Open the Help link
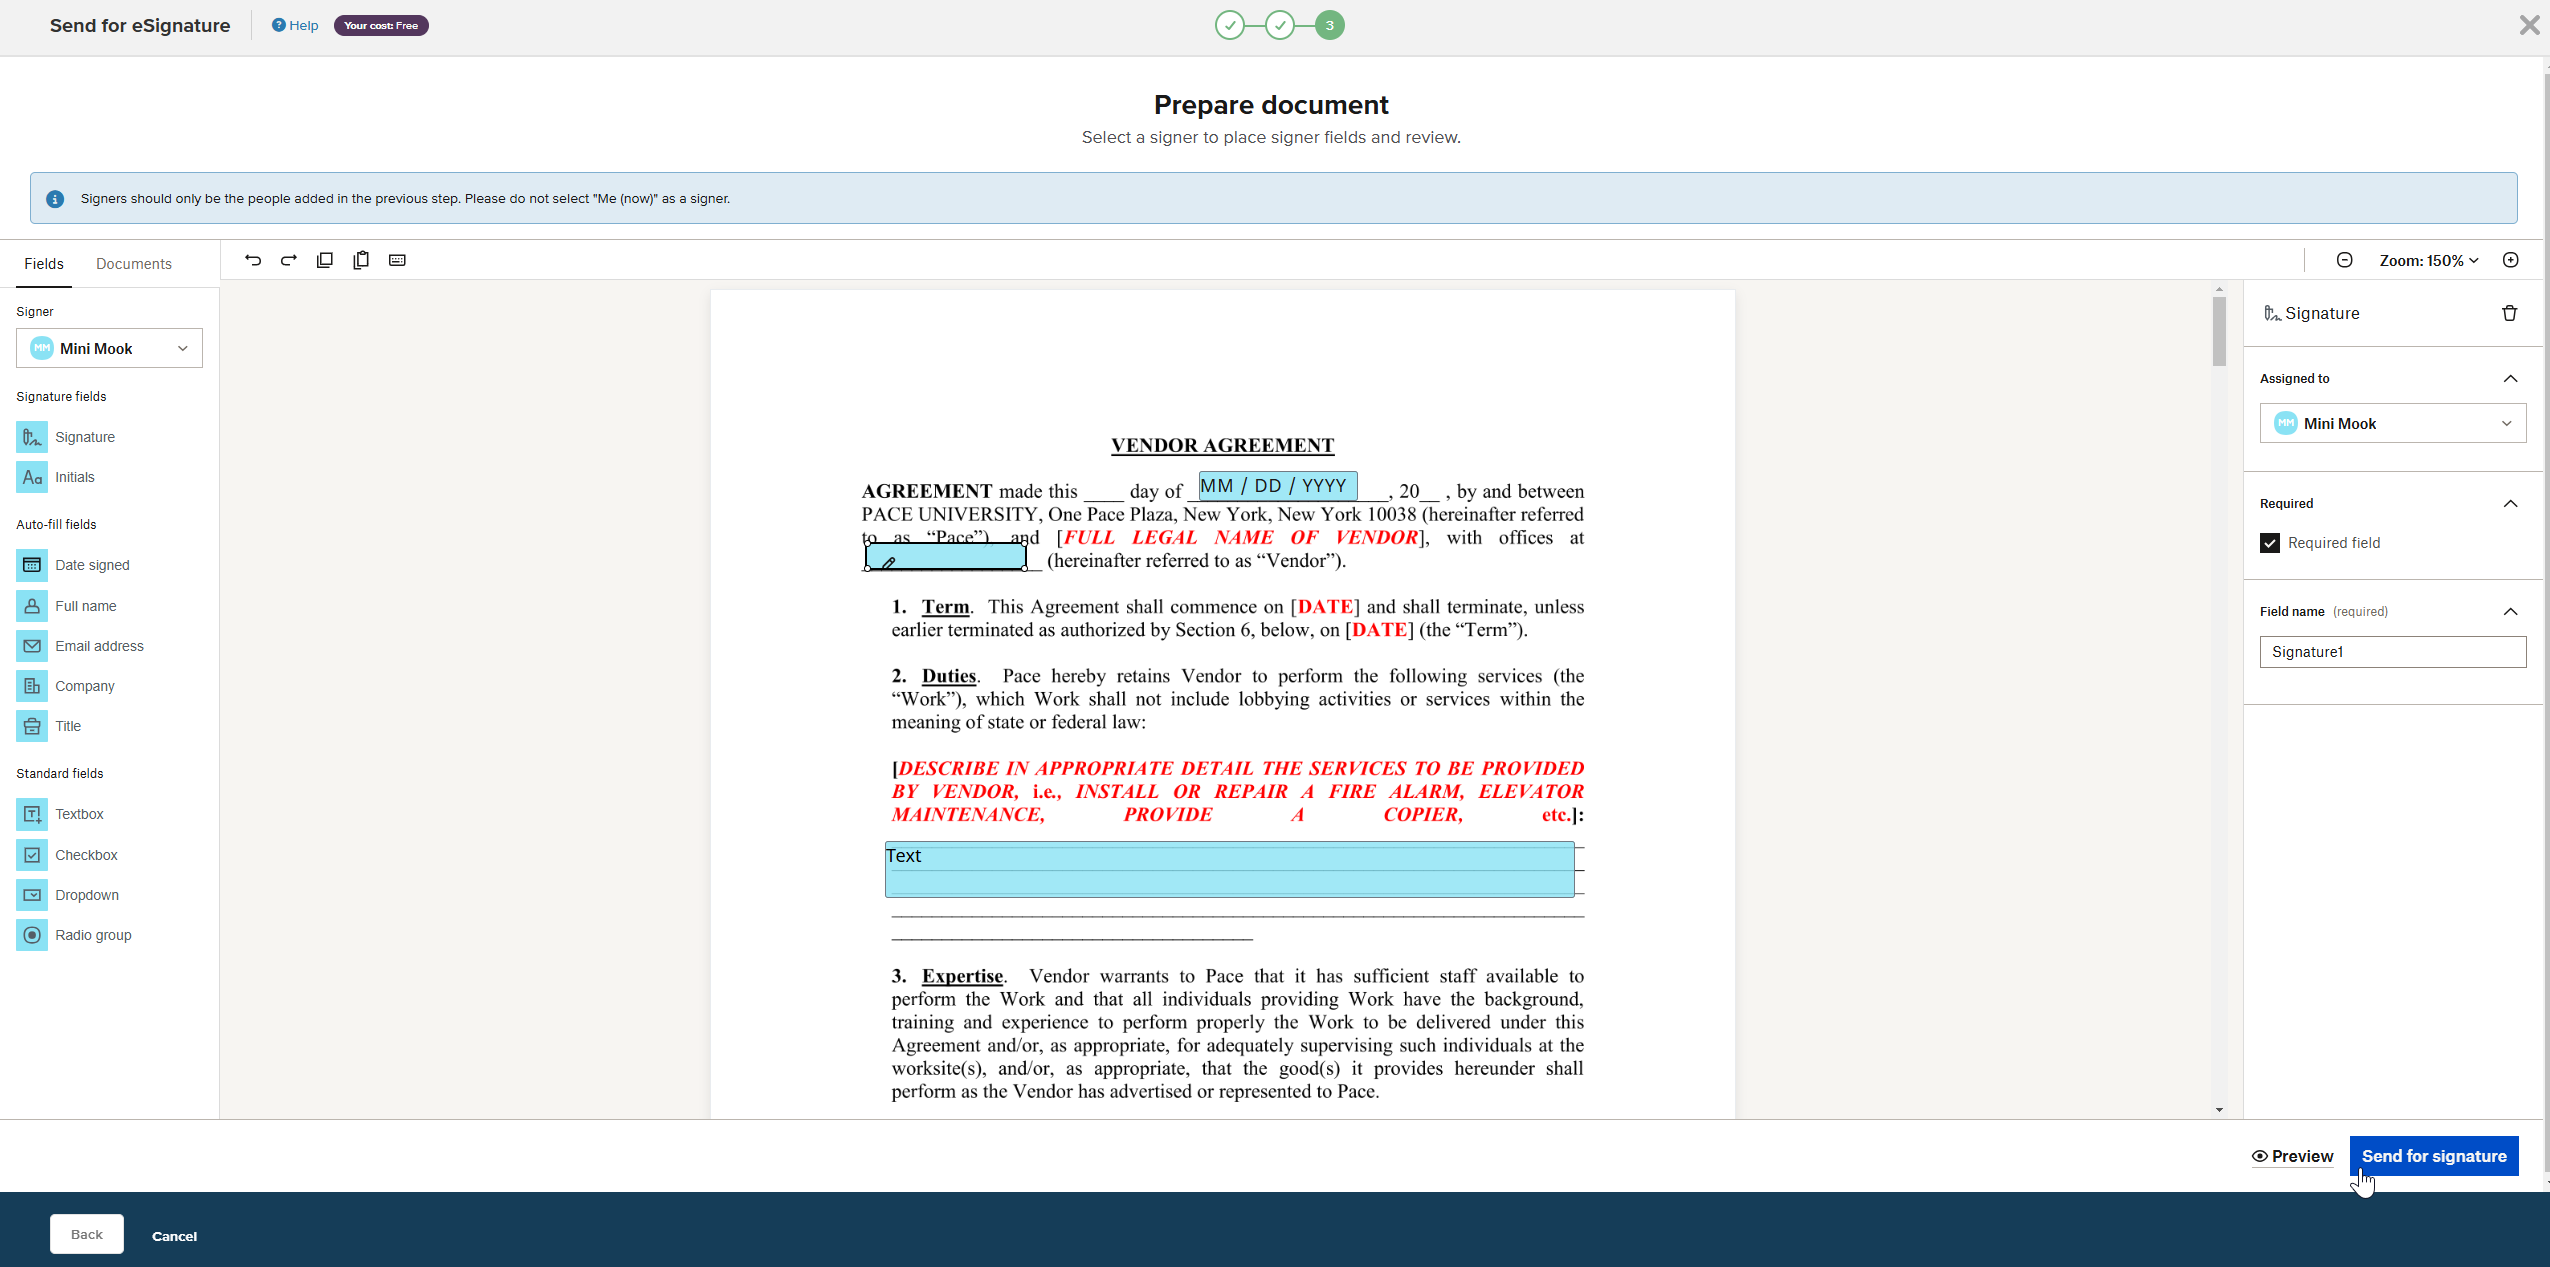This screenshot has width=2550, height=1267. click(x=295, y=25)
